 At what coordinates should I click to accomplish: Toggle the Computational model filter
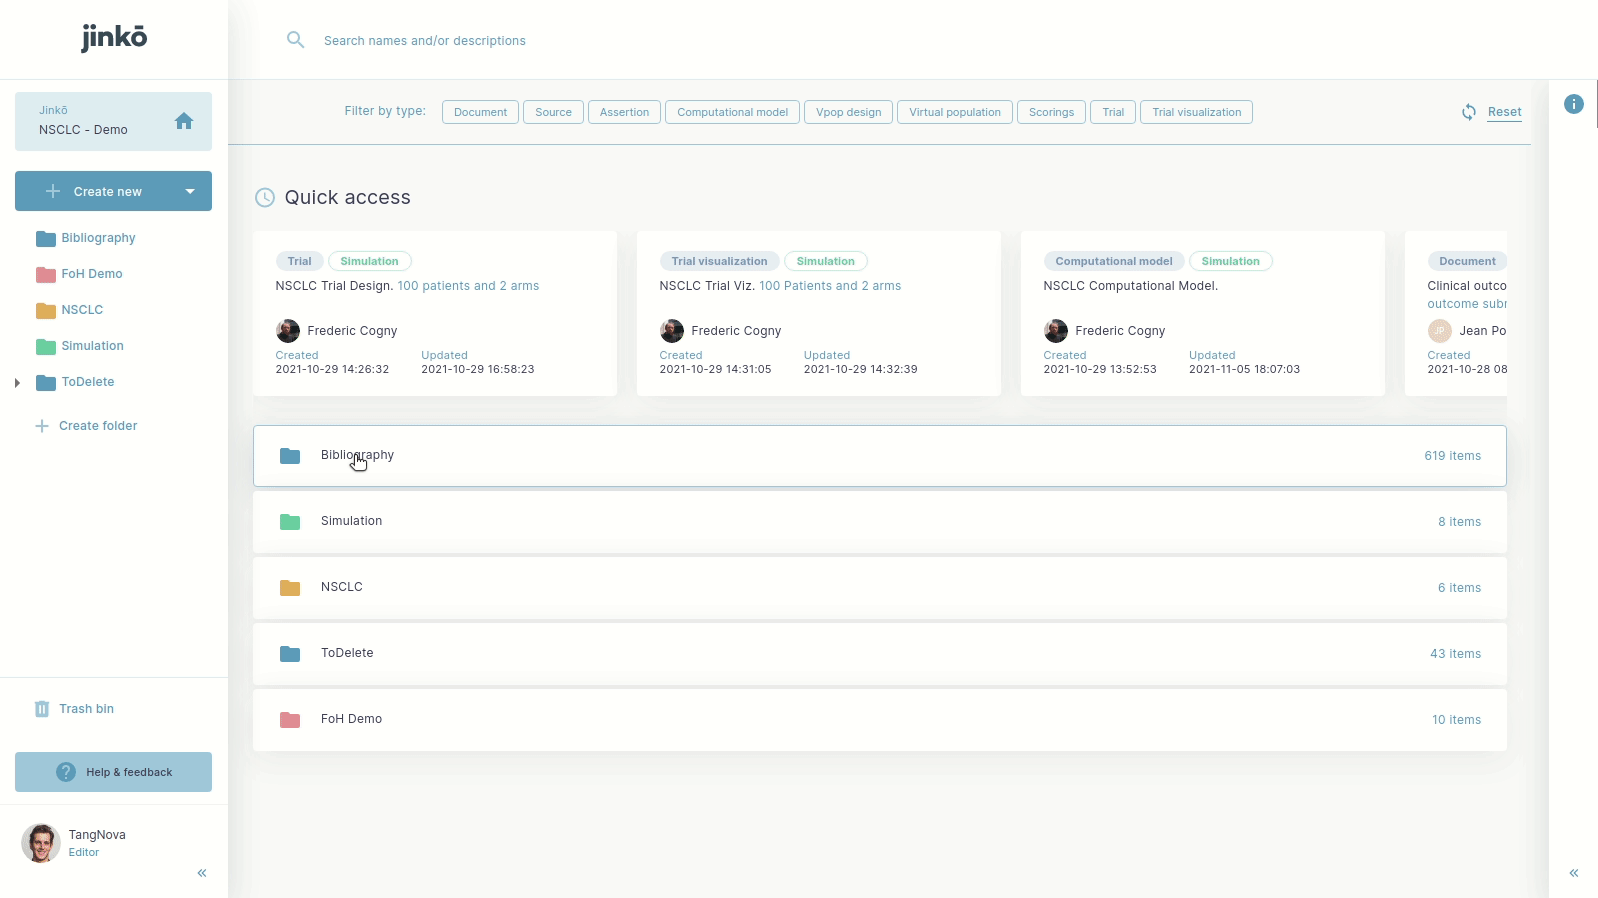tap(732, 112)
